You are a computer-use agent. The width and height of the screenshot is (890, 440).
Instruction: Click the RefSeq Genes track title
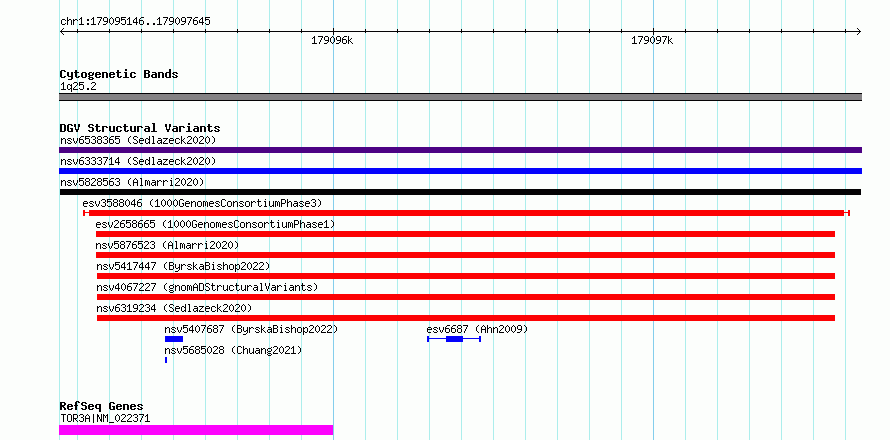101,407
